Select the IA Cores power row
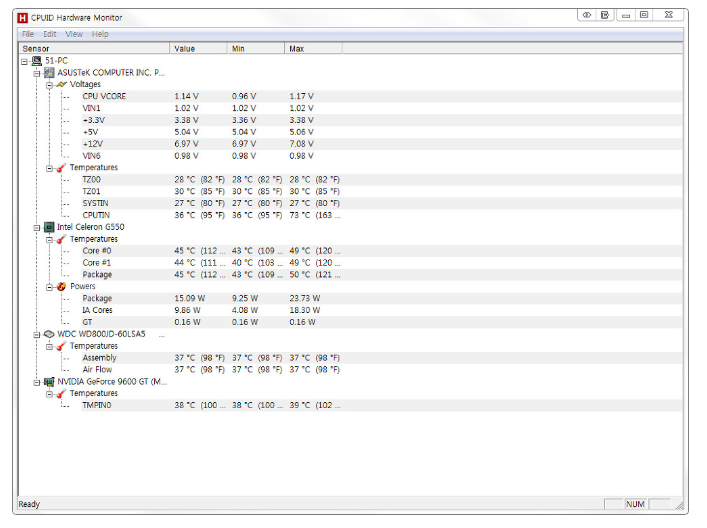This screenshot has width=707, height=528. point(381,310)
